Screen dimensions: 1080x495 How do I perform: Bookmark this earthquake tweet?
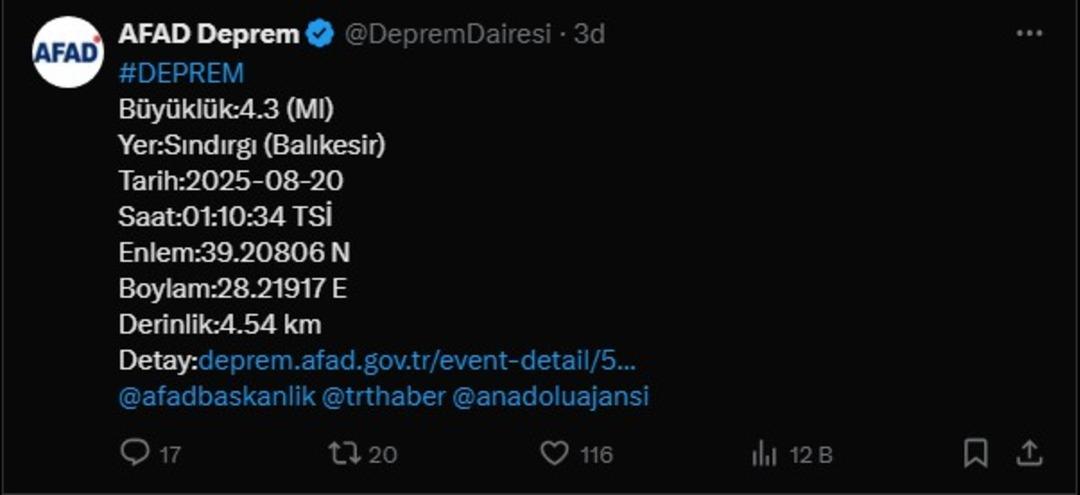(x=975, y=454)
